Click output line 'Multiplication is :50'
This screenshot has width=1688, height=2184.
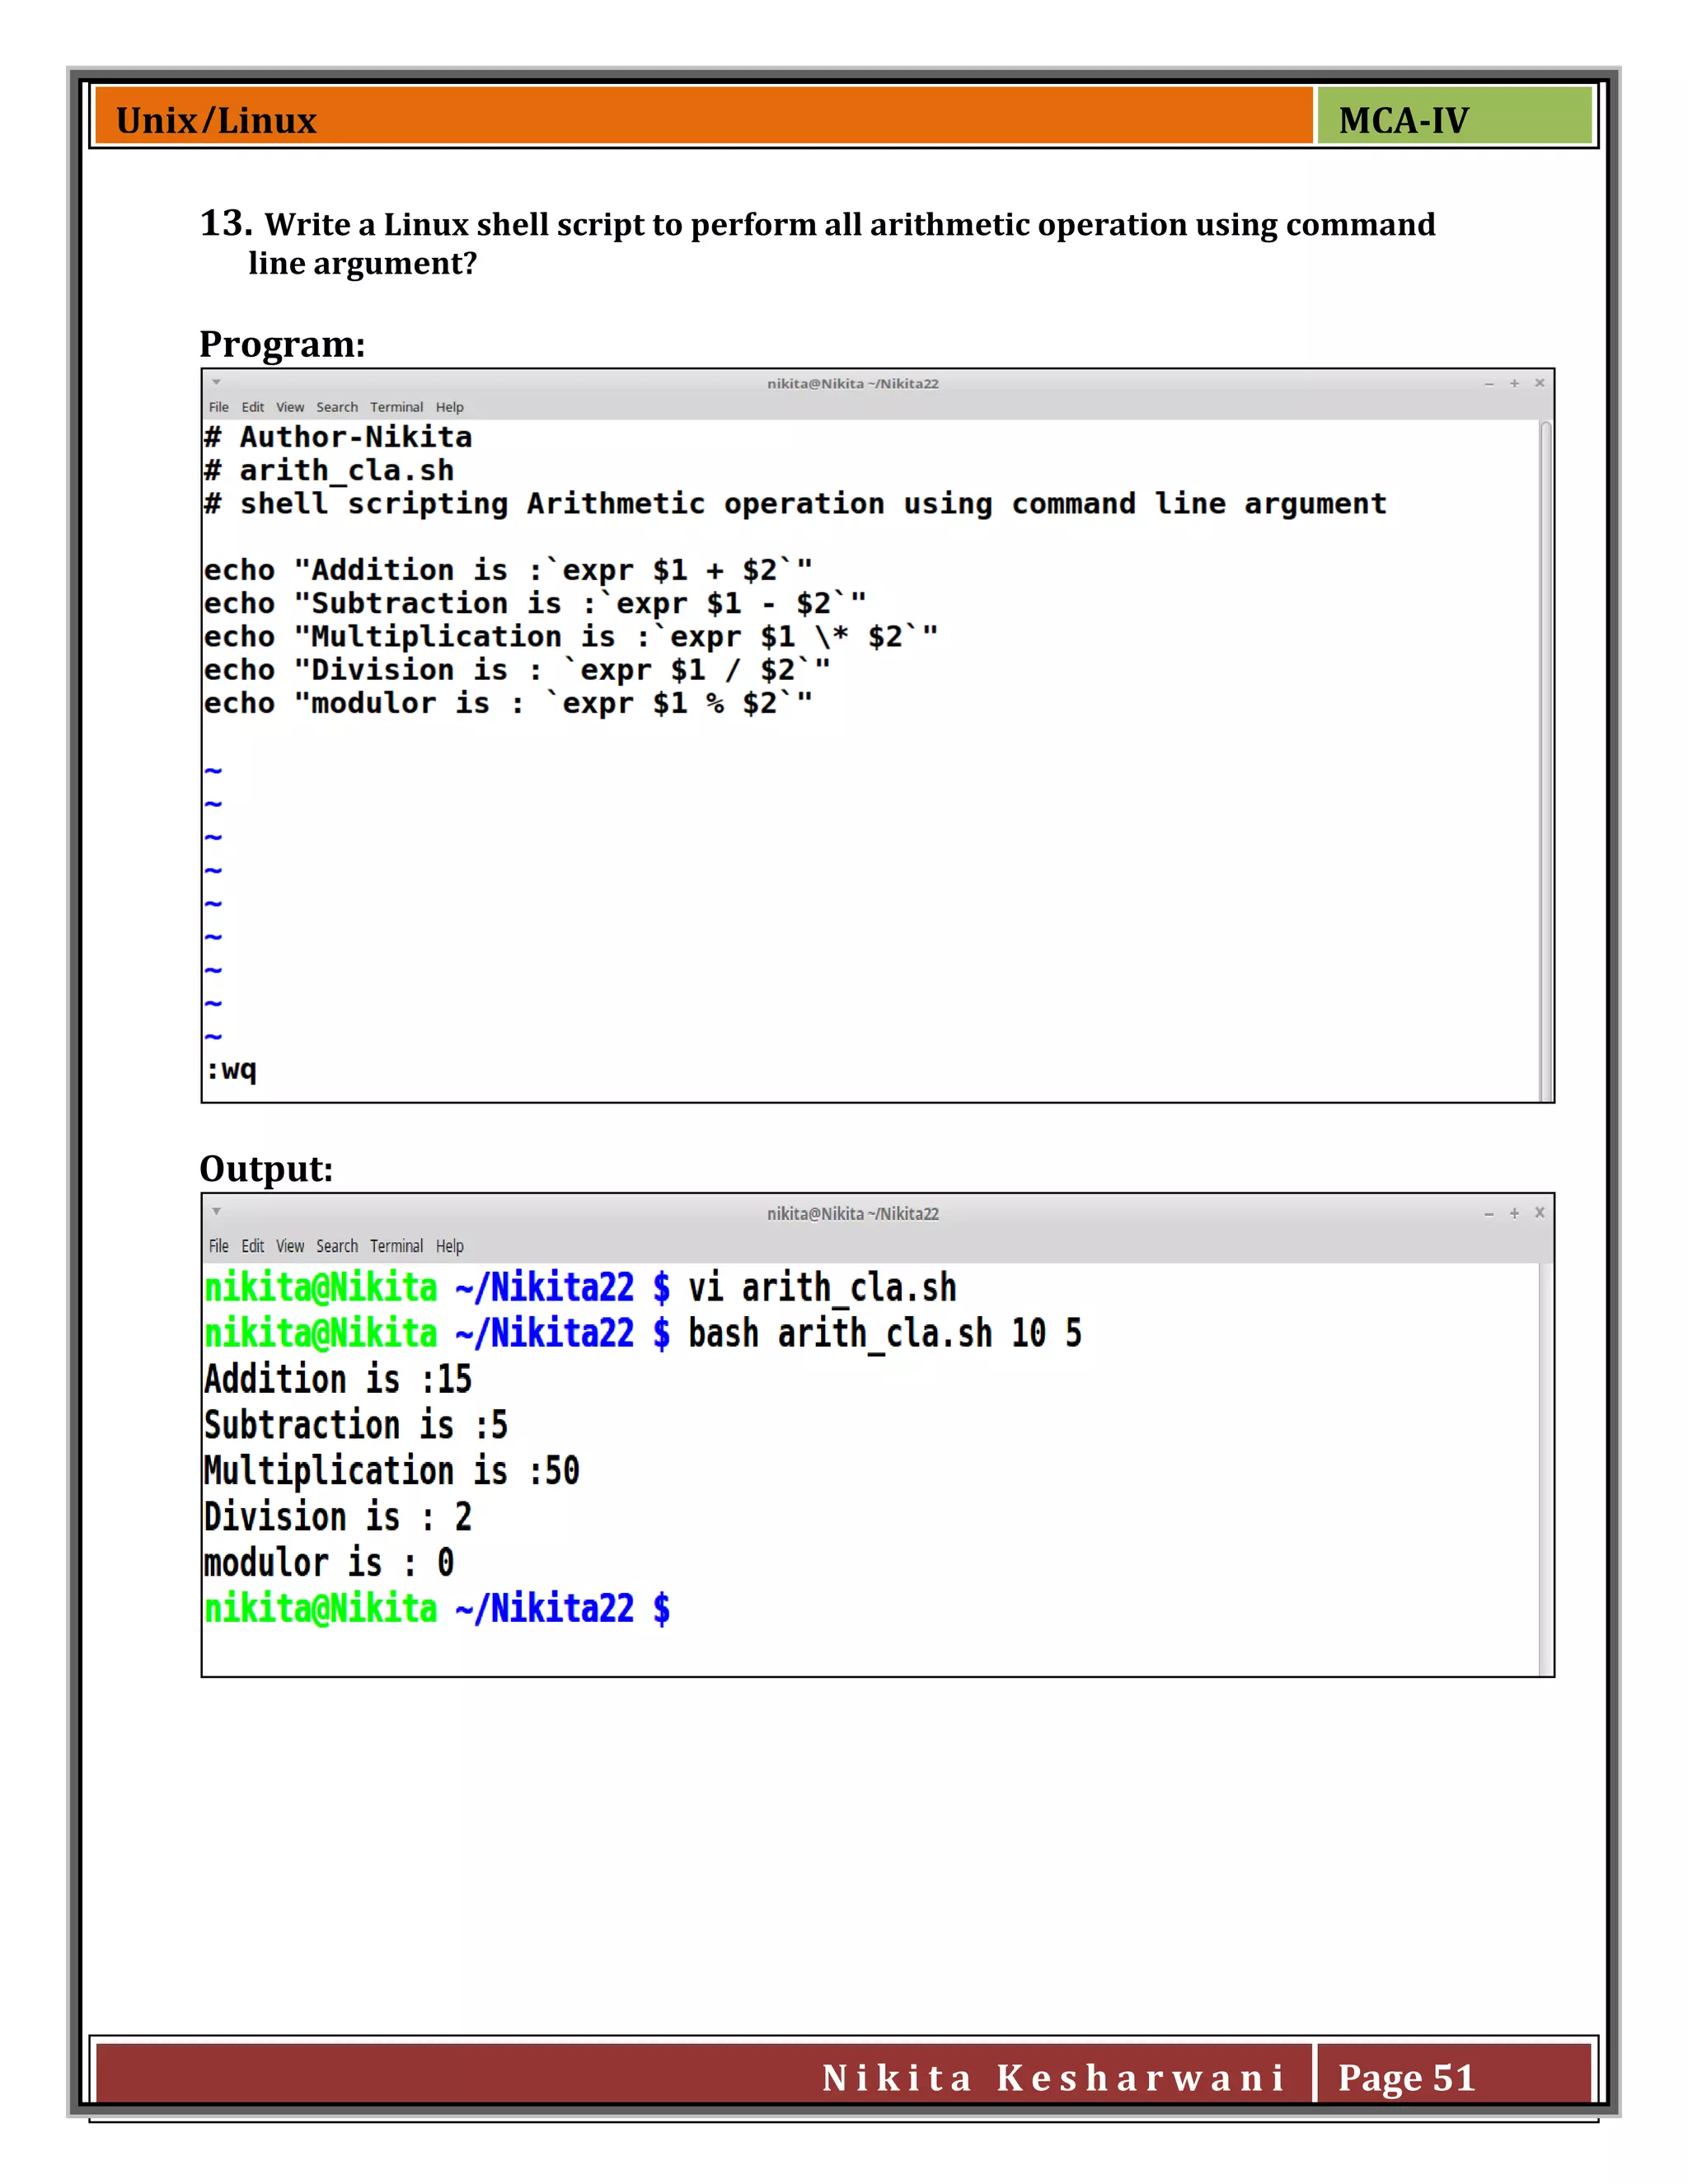392,1472
